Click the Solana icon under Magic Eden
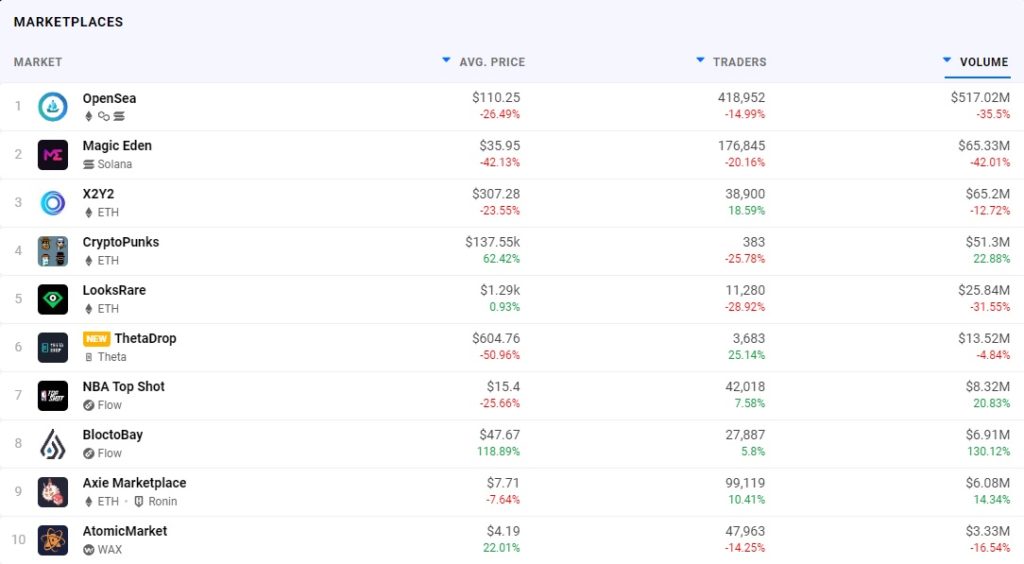 89,164
